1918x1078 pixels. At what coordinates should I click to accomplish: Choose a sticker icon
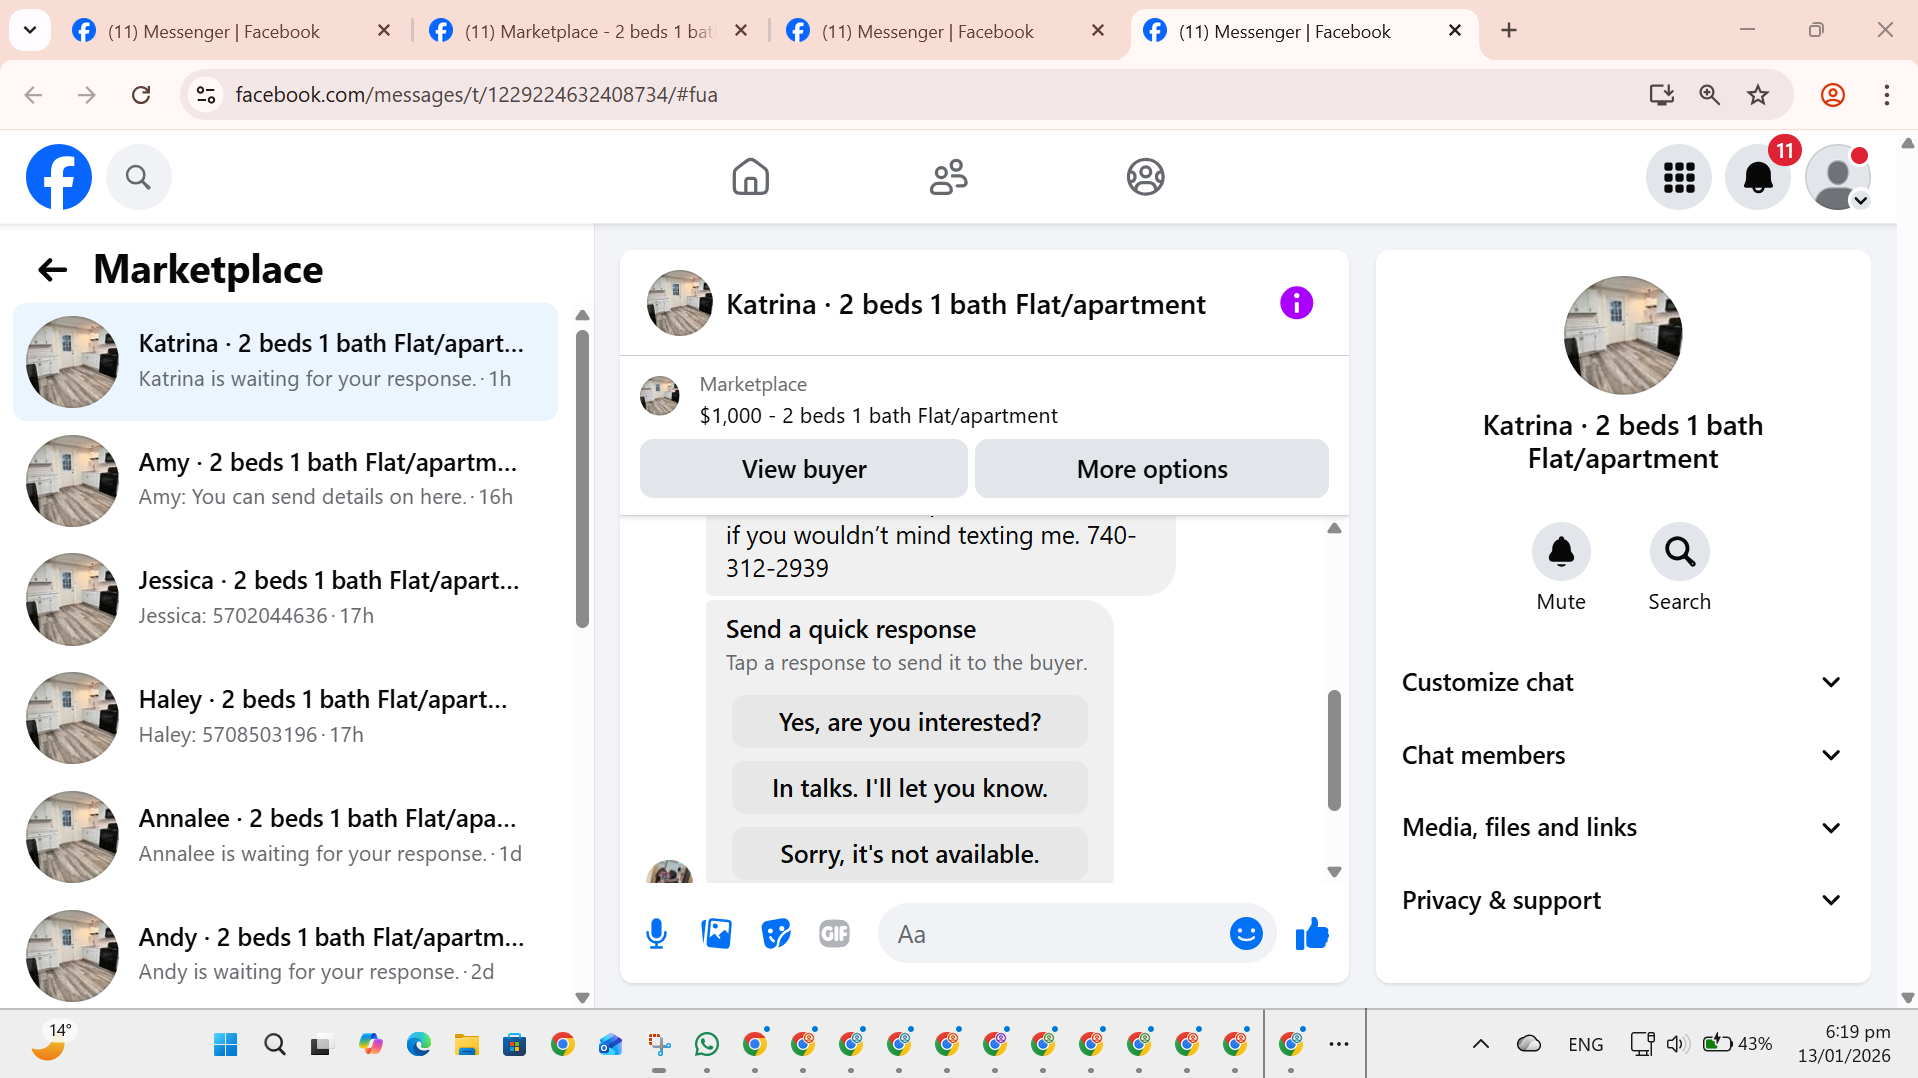(x=776, y=934)
